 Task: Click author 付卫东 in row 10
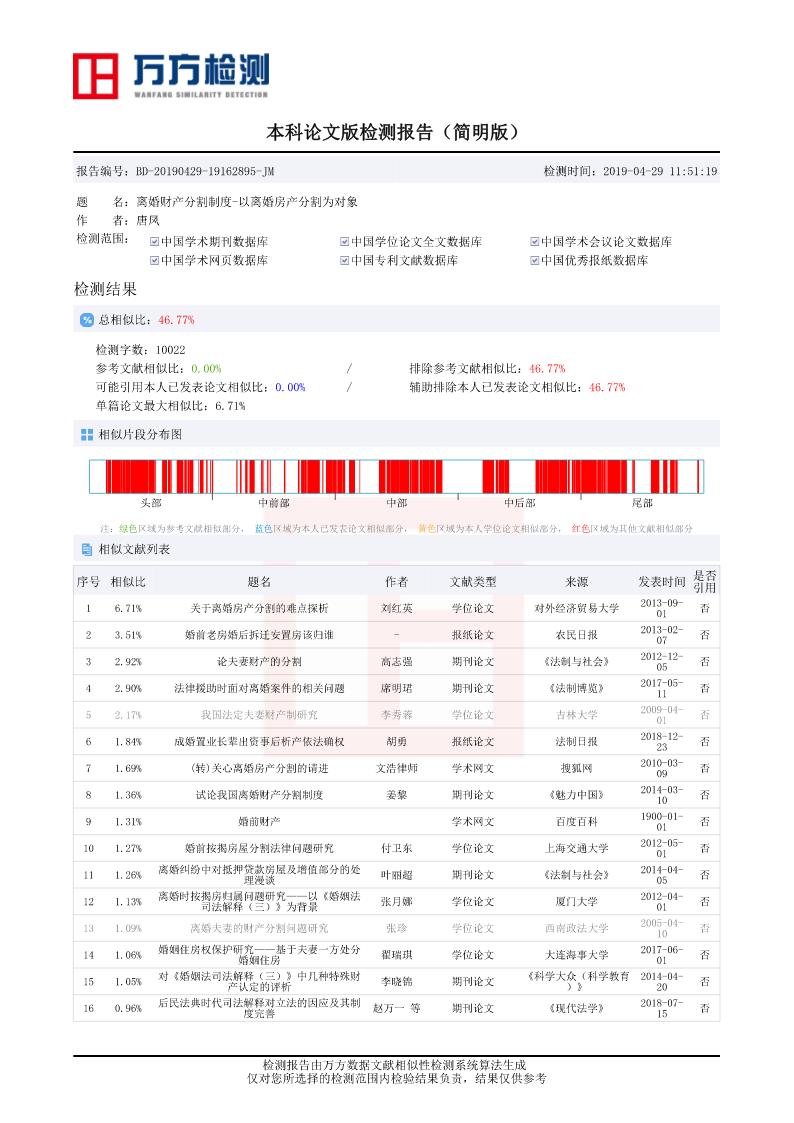(x=397, y=848)
